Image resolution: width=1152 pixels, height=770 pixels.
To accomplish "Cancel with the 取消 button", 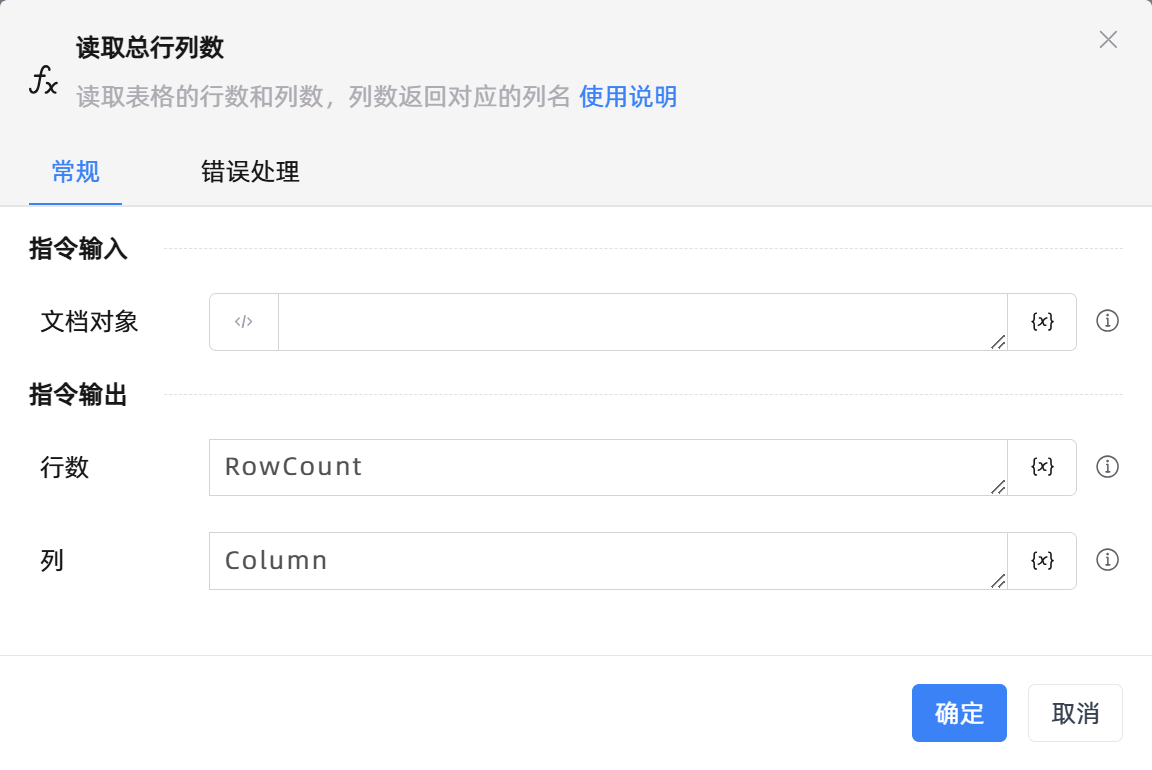I will 1075,713.
